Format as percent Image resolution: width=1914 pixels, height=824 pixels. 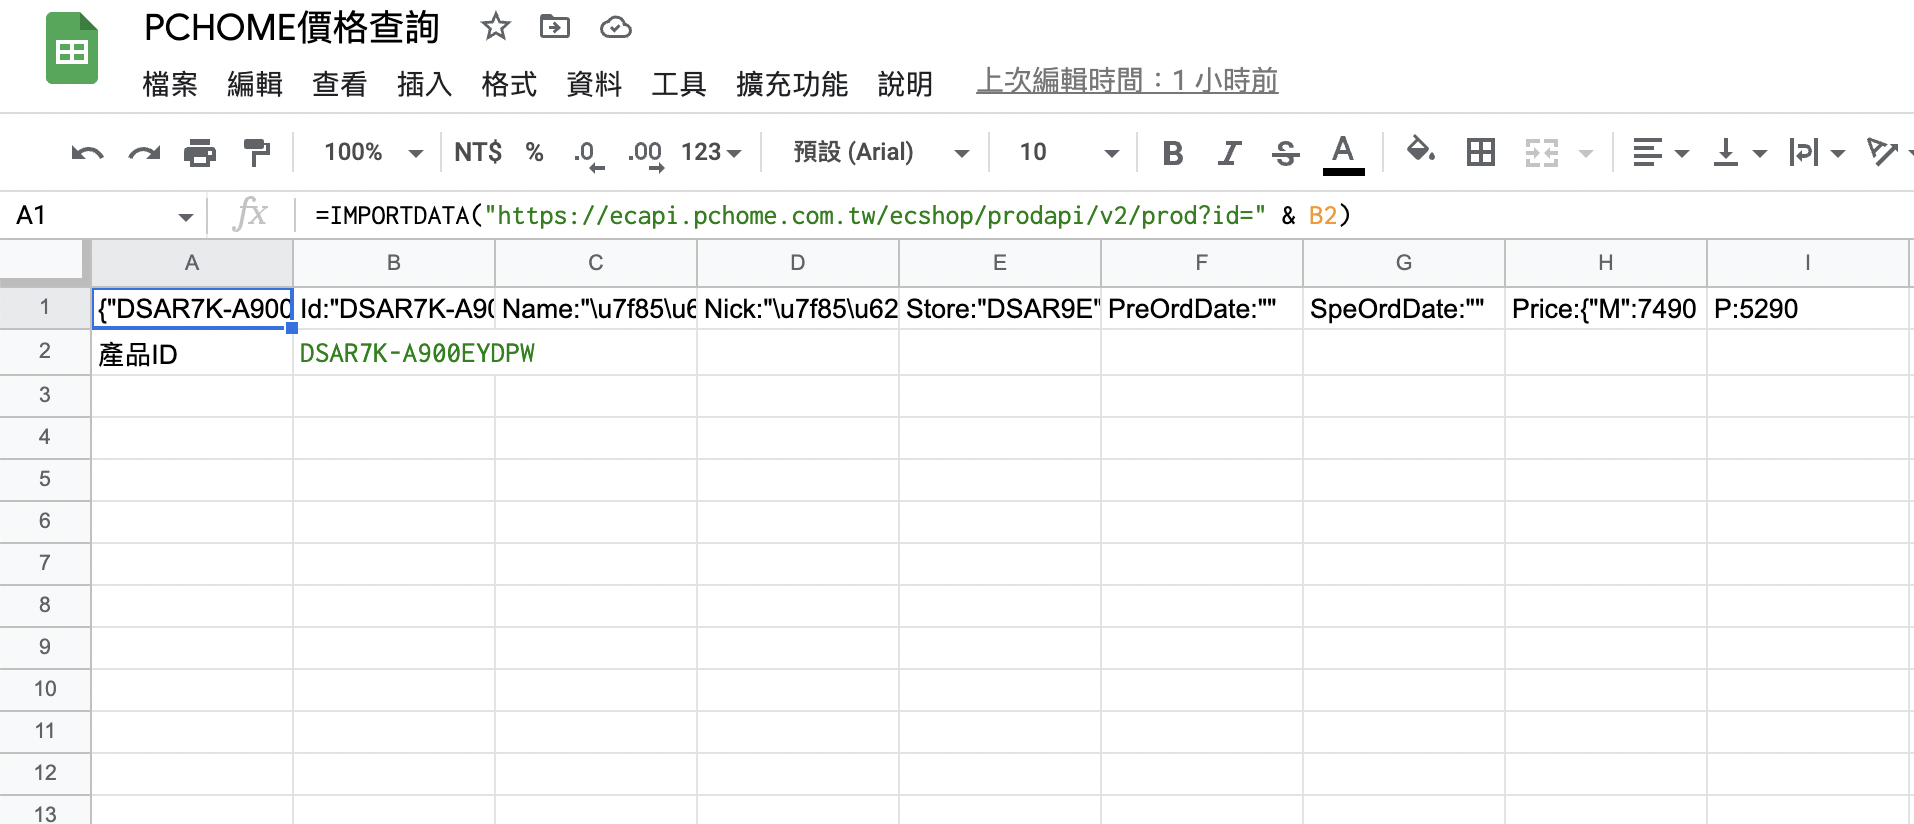(x=535, y=152)
